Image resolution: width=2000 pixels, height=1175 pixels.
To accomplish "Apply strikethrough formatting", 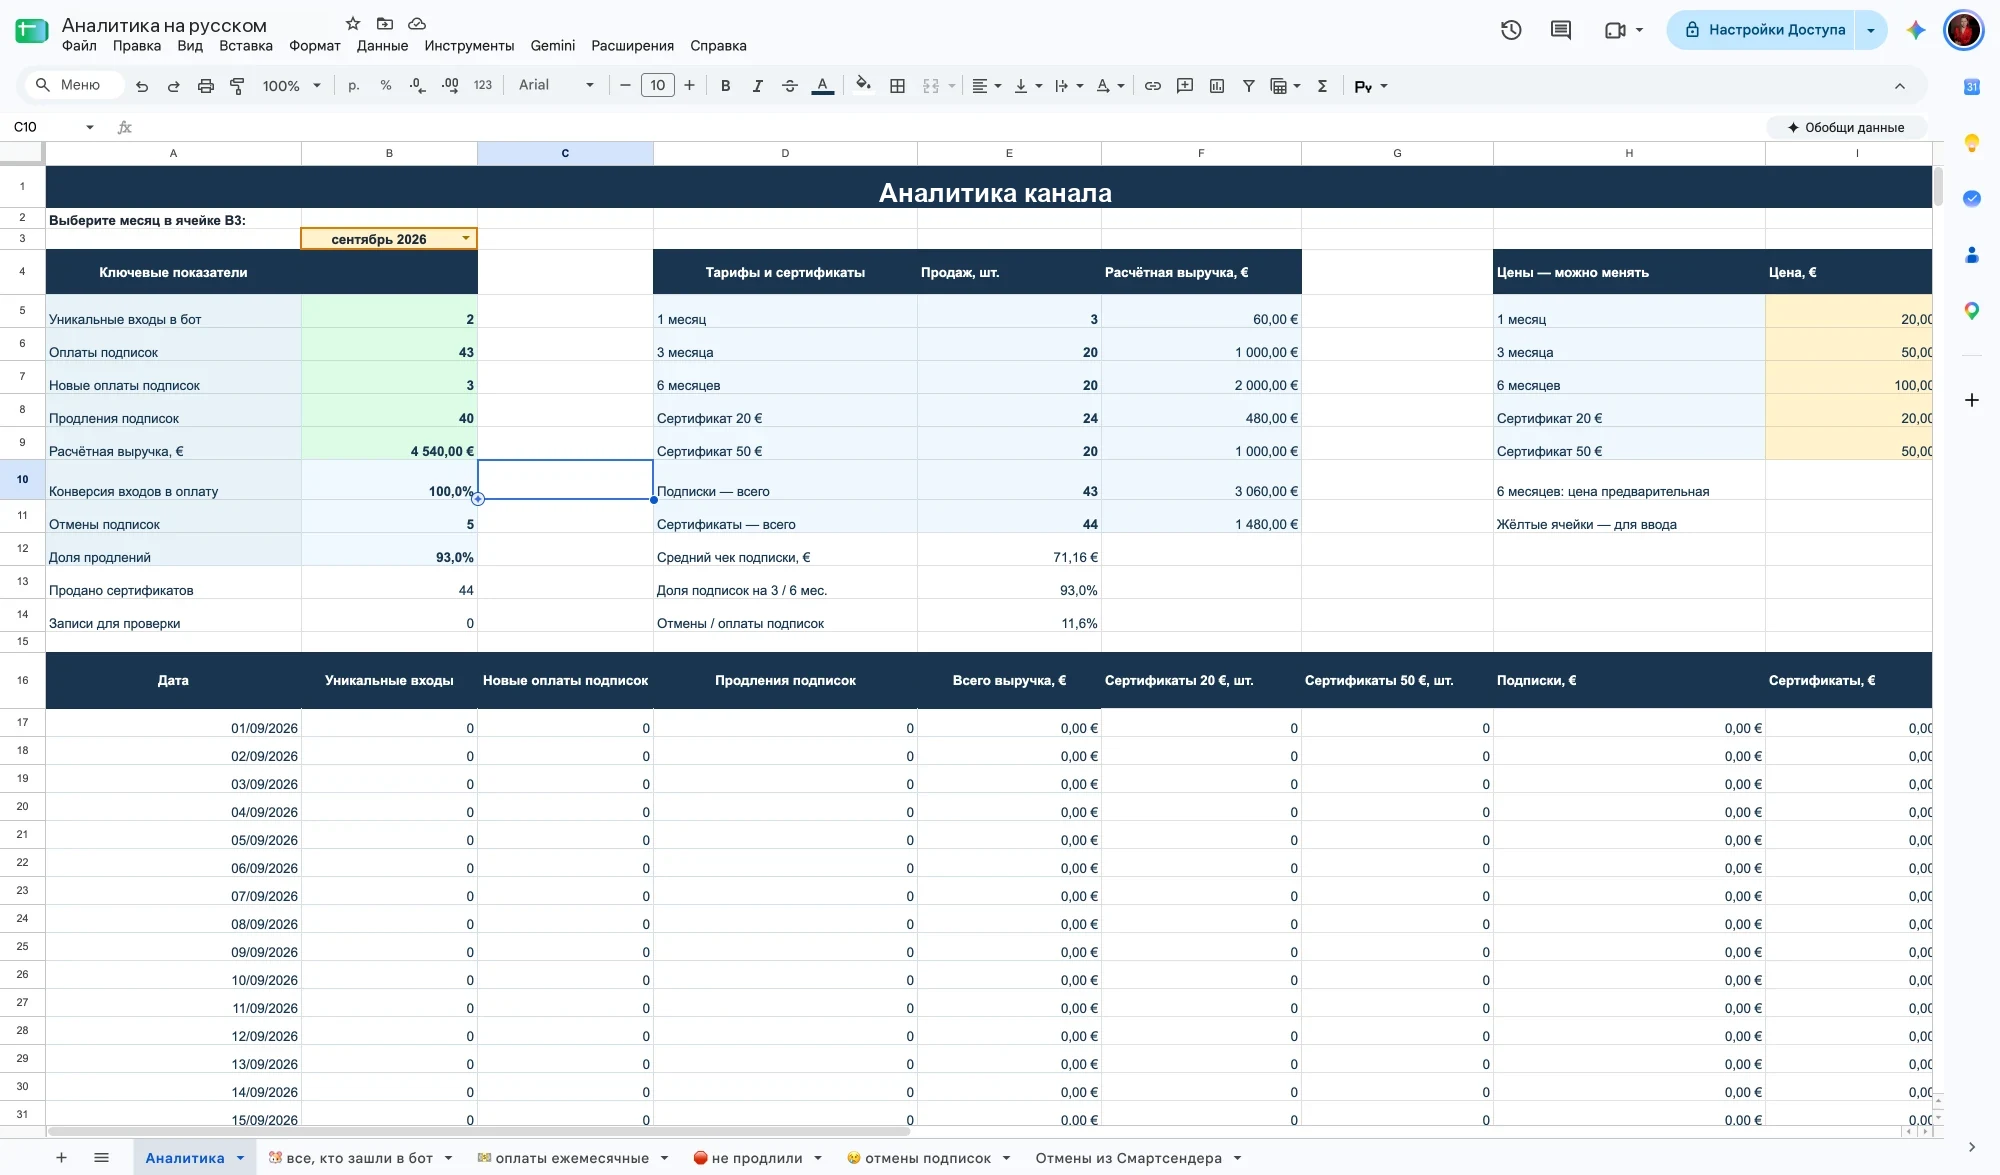I will [x=790, y=86].
